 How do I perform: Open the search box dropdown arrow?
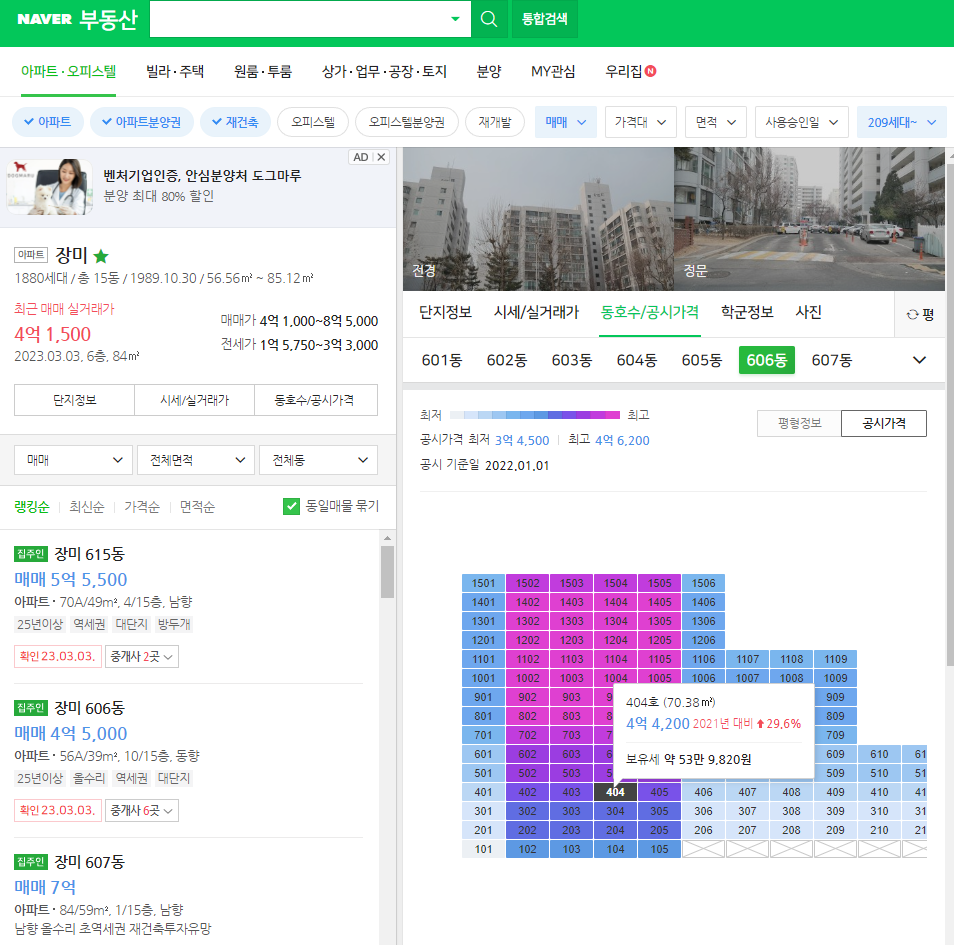pyautogui.click(x=455, y=19)
